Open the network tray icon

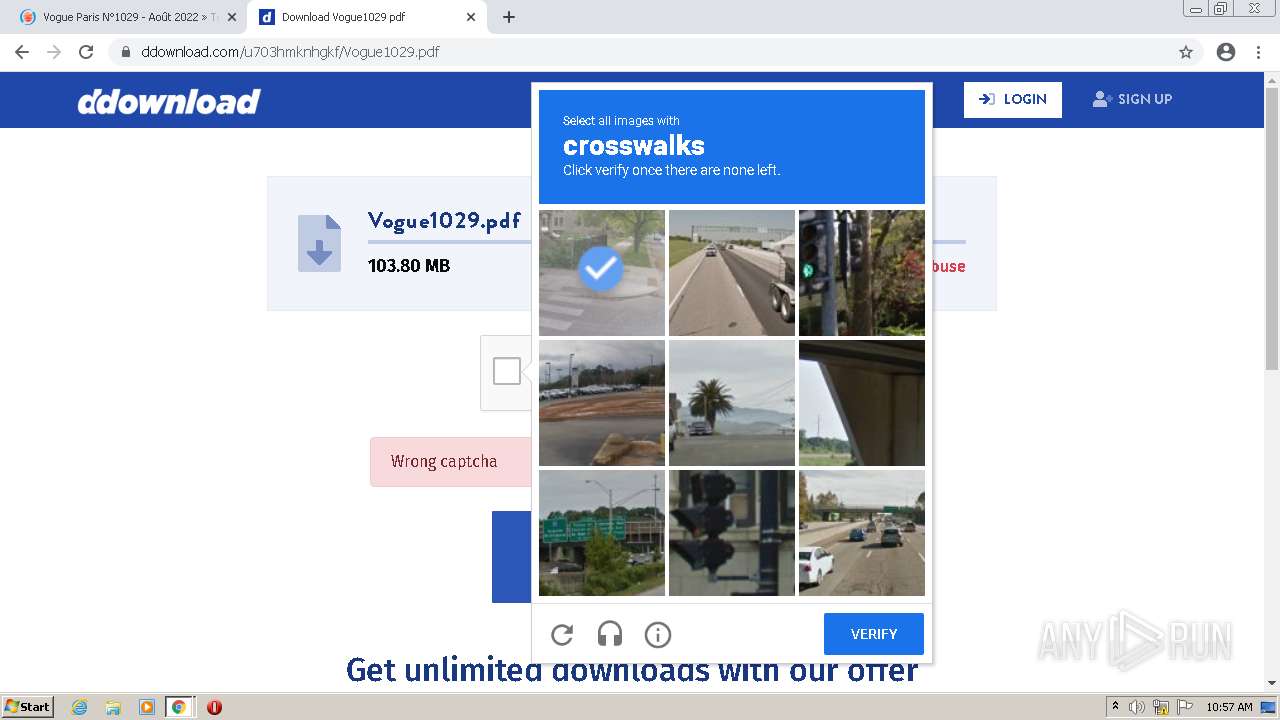pyautogui.click(x=1161, y=707)
